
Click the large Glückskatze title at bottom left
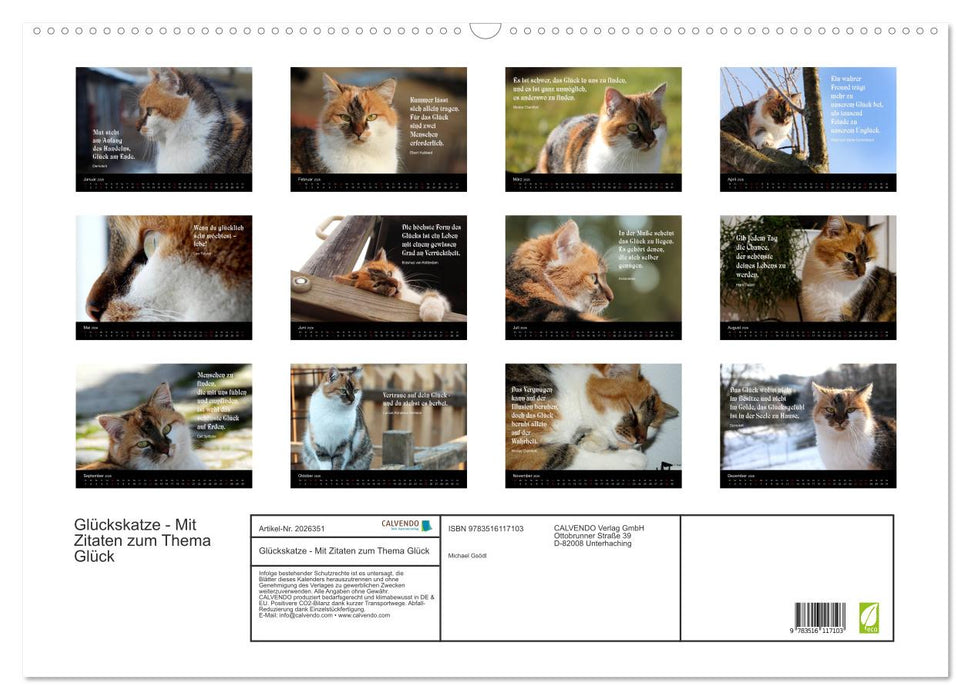(142, 540)
